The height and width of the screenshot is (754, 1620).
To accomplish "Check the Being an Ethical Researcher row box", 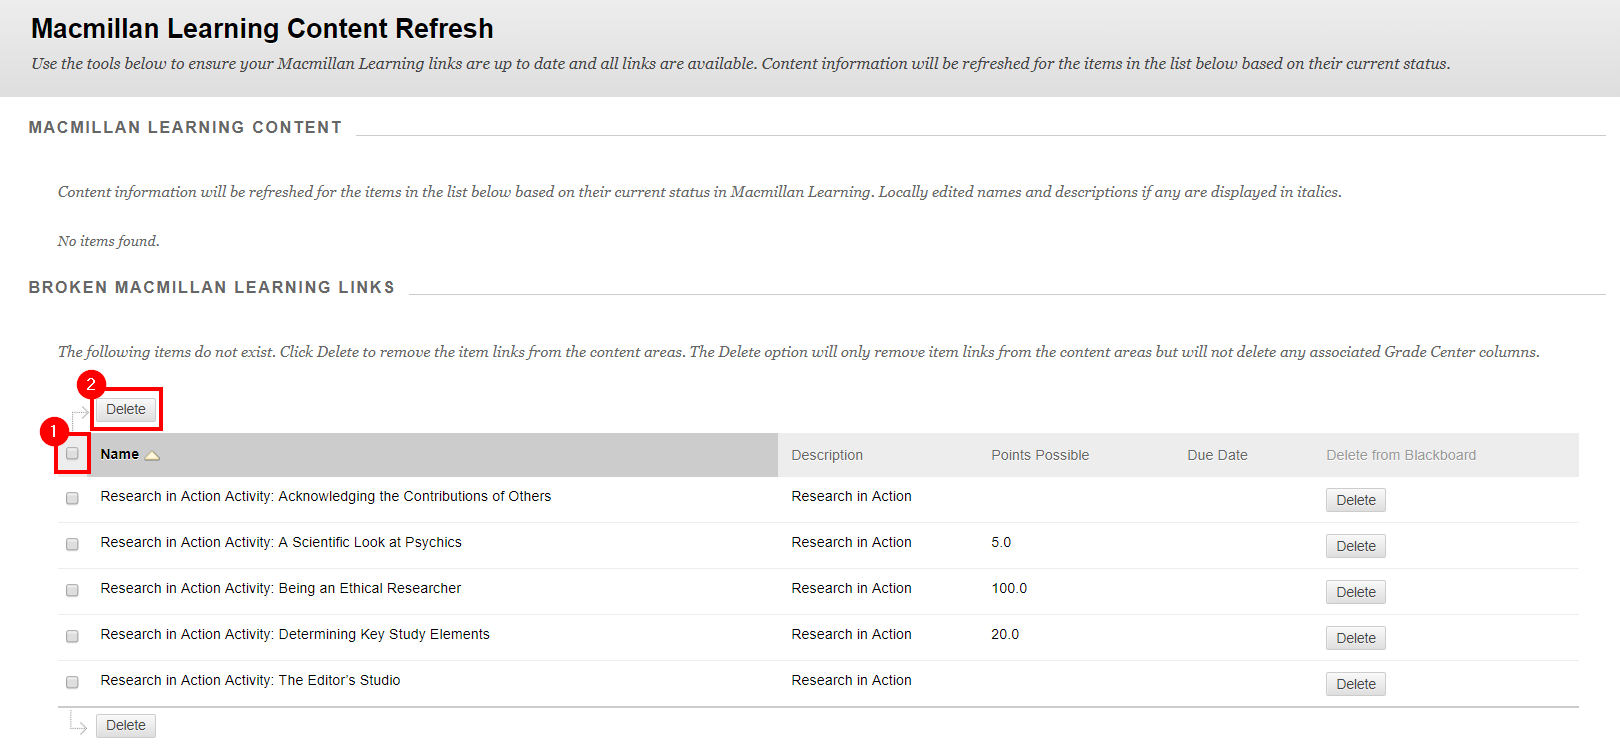I will tap(72, 590).
